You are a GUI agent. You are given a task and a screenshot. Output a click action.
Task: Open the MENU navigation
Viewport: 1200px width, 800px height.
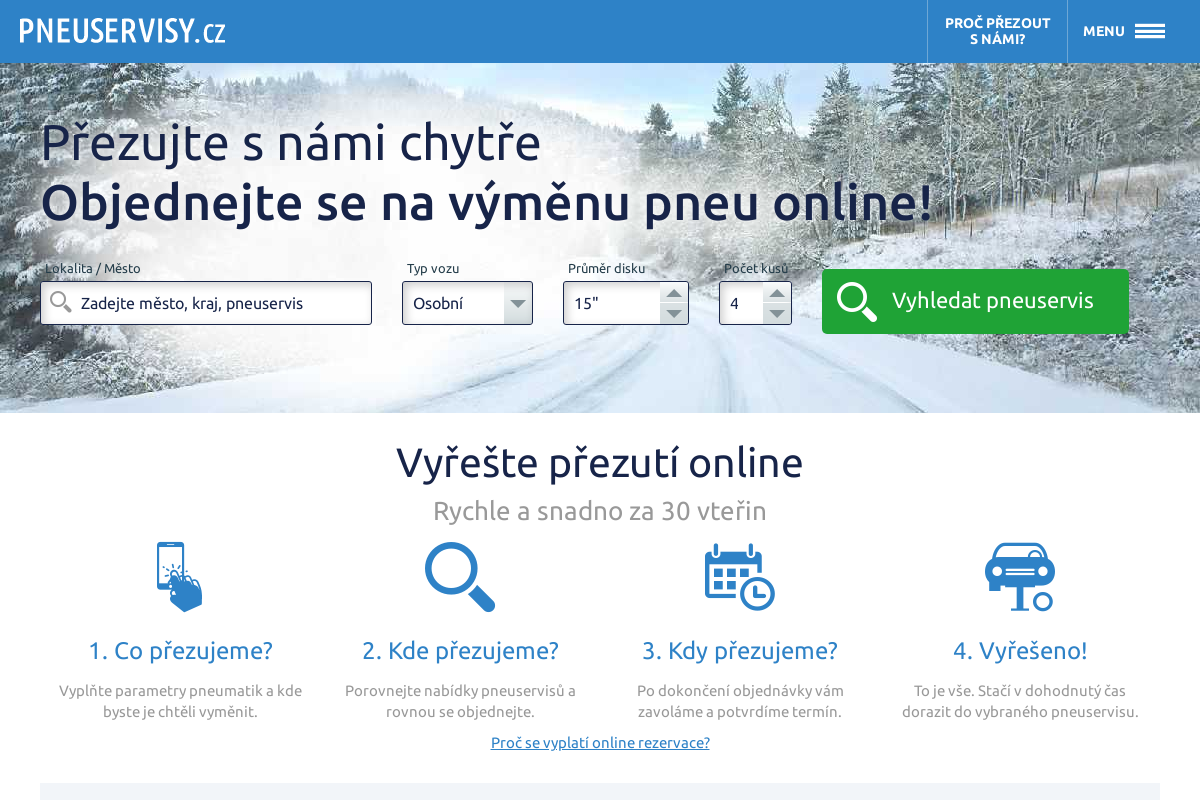[x=1103, y=31]
